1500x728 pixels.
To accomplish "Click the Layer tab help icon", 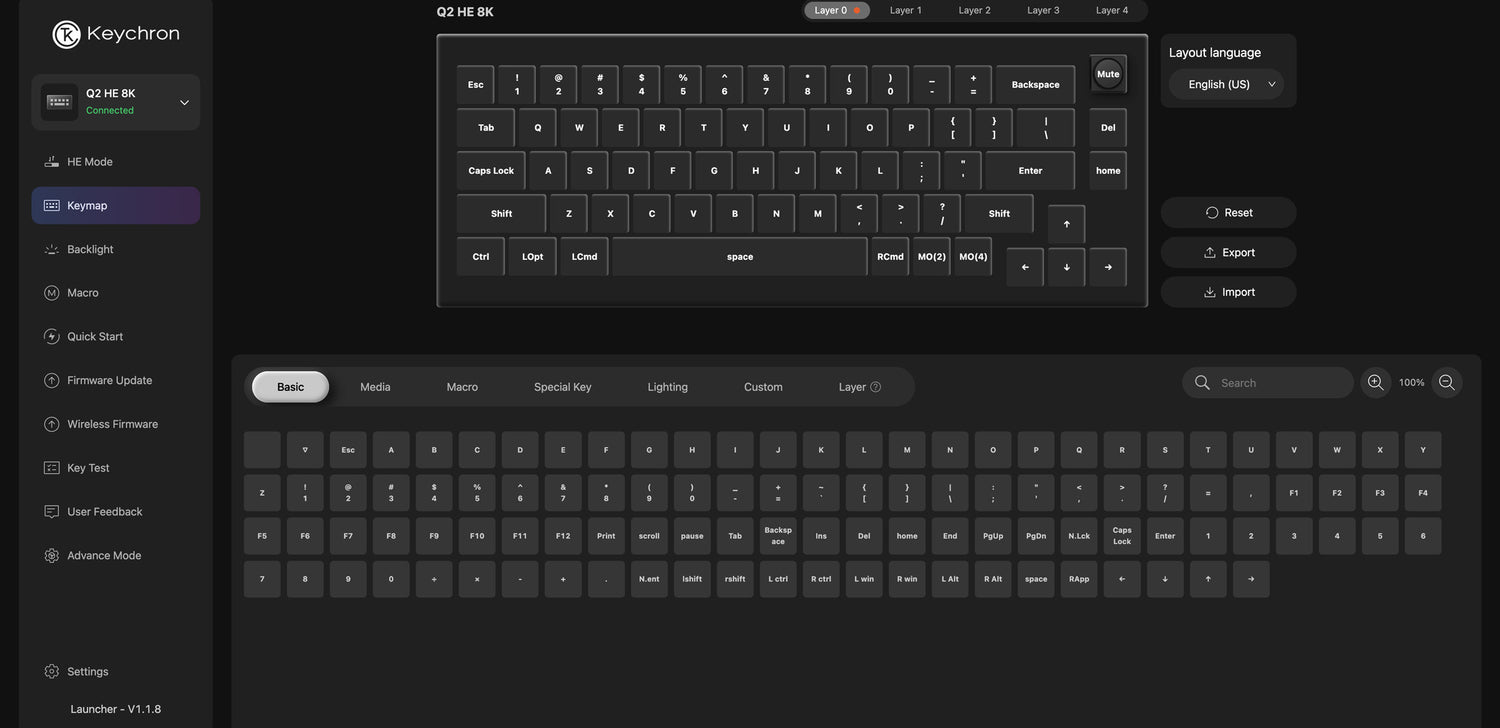I will [876, 387].
